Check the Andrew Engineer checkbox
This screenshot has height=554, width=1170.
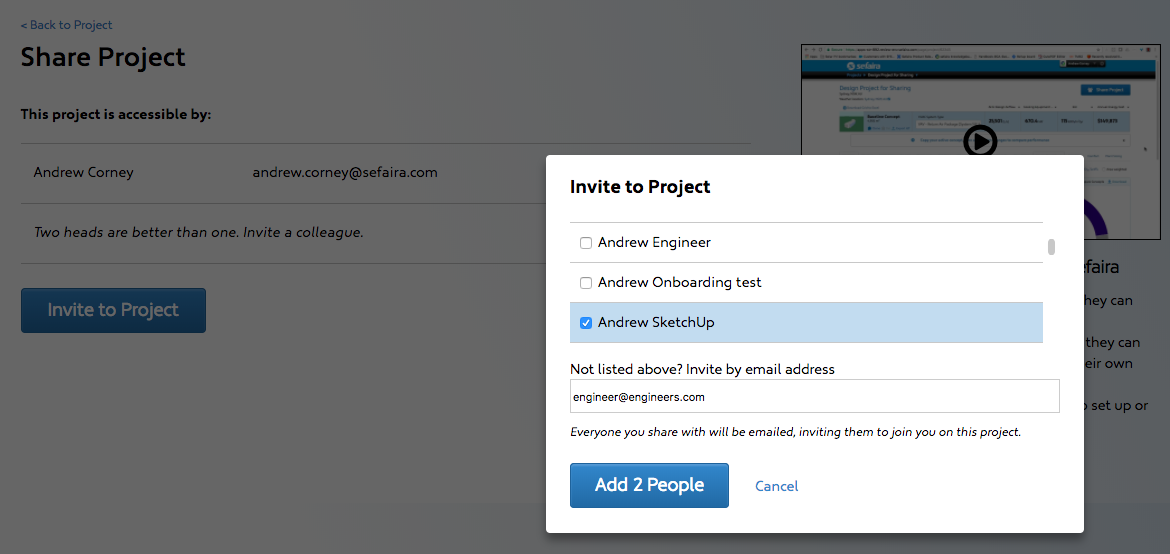pyautogui.click(x=586, y=243)
